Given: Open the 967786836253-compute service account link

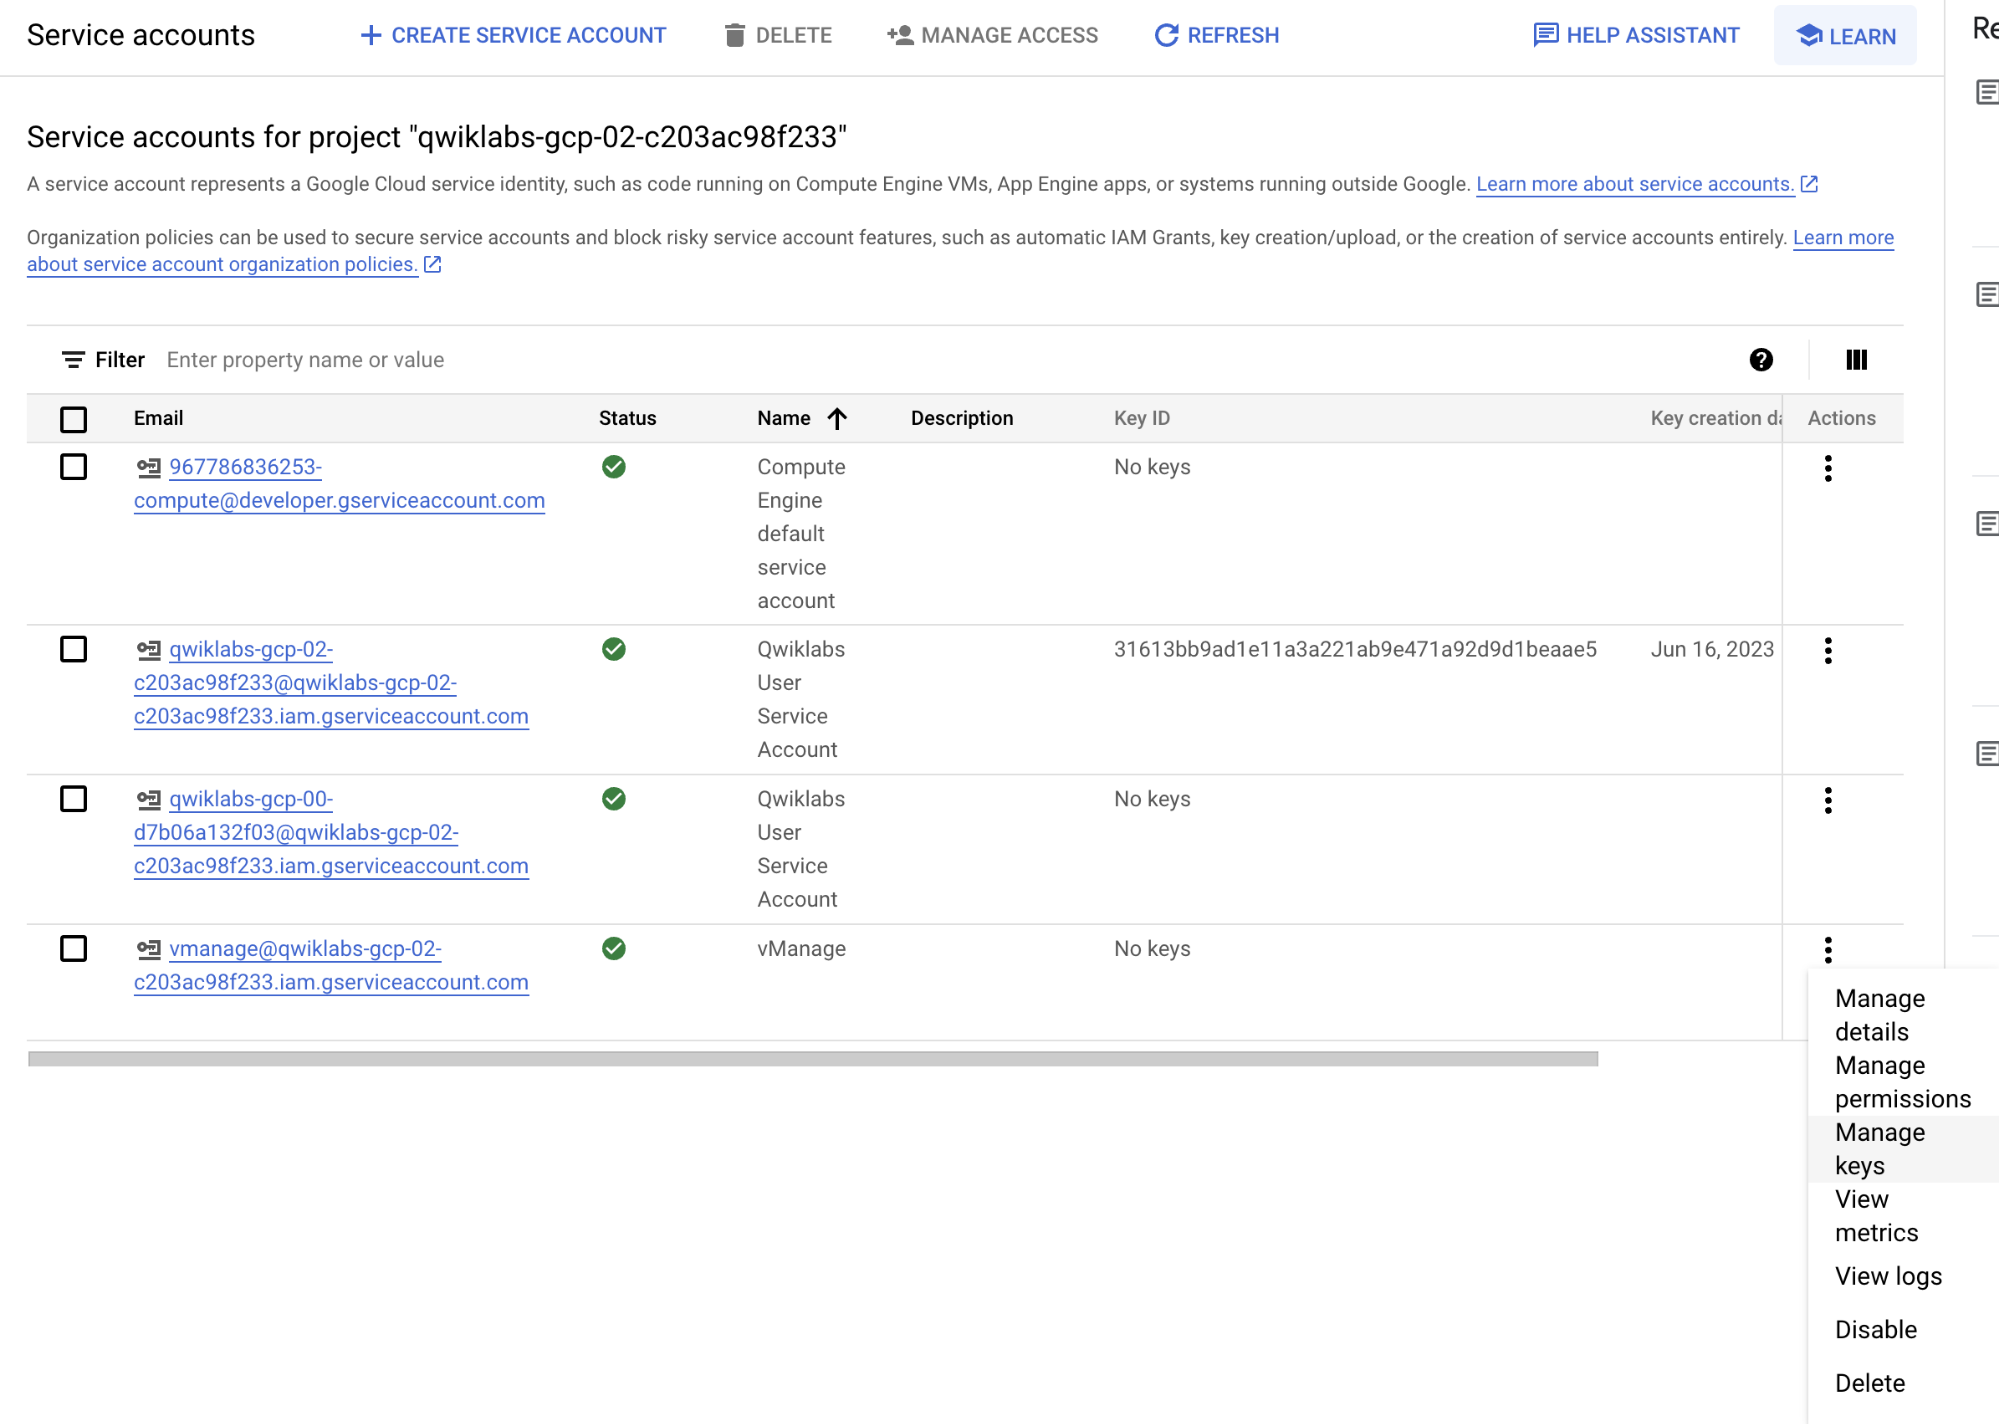Looking at the screenshot, I should (x=339, y=484).
